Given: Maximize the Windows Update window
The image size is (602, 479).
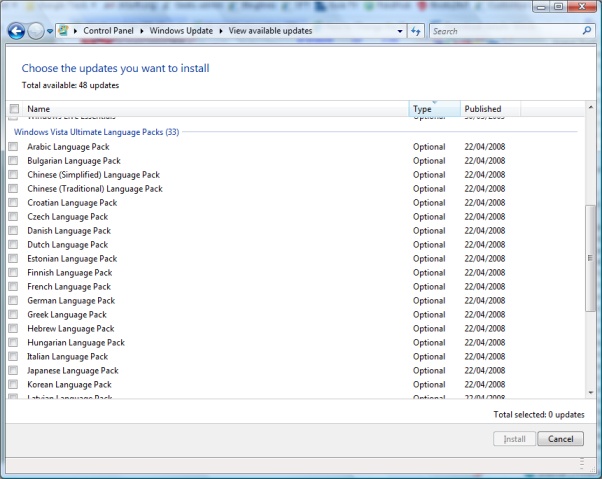Looking at the screenshot, I should [559, 7].
